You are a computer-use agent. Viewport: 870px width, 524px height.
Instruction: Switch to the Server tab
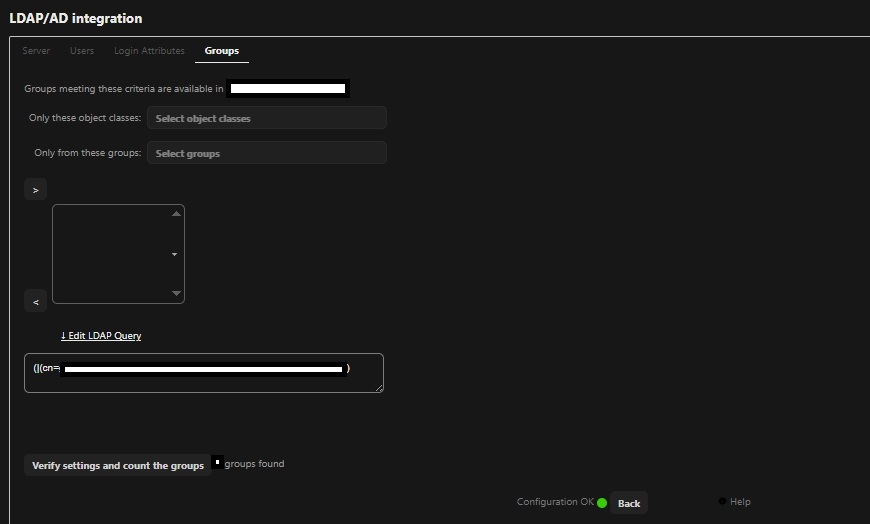tap(36, 51)
